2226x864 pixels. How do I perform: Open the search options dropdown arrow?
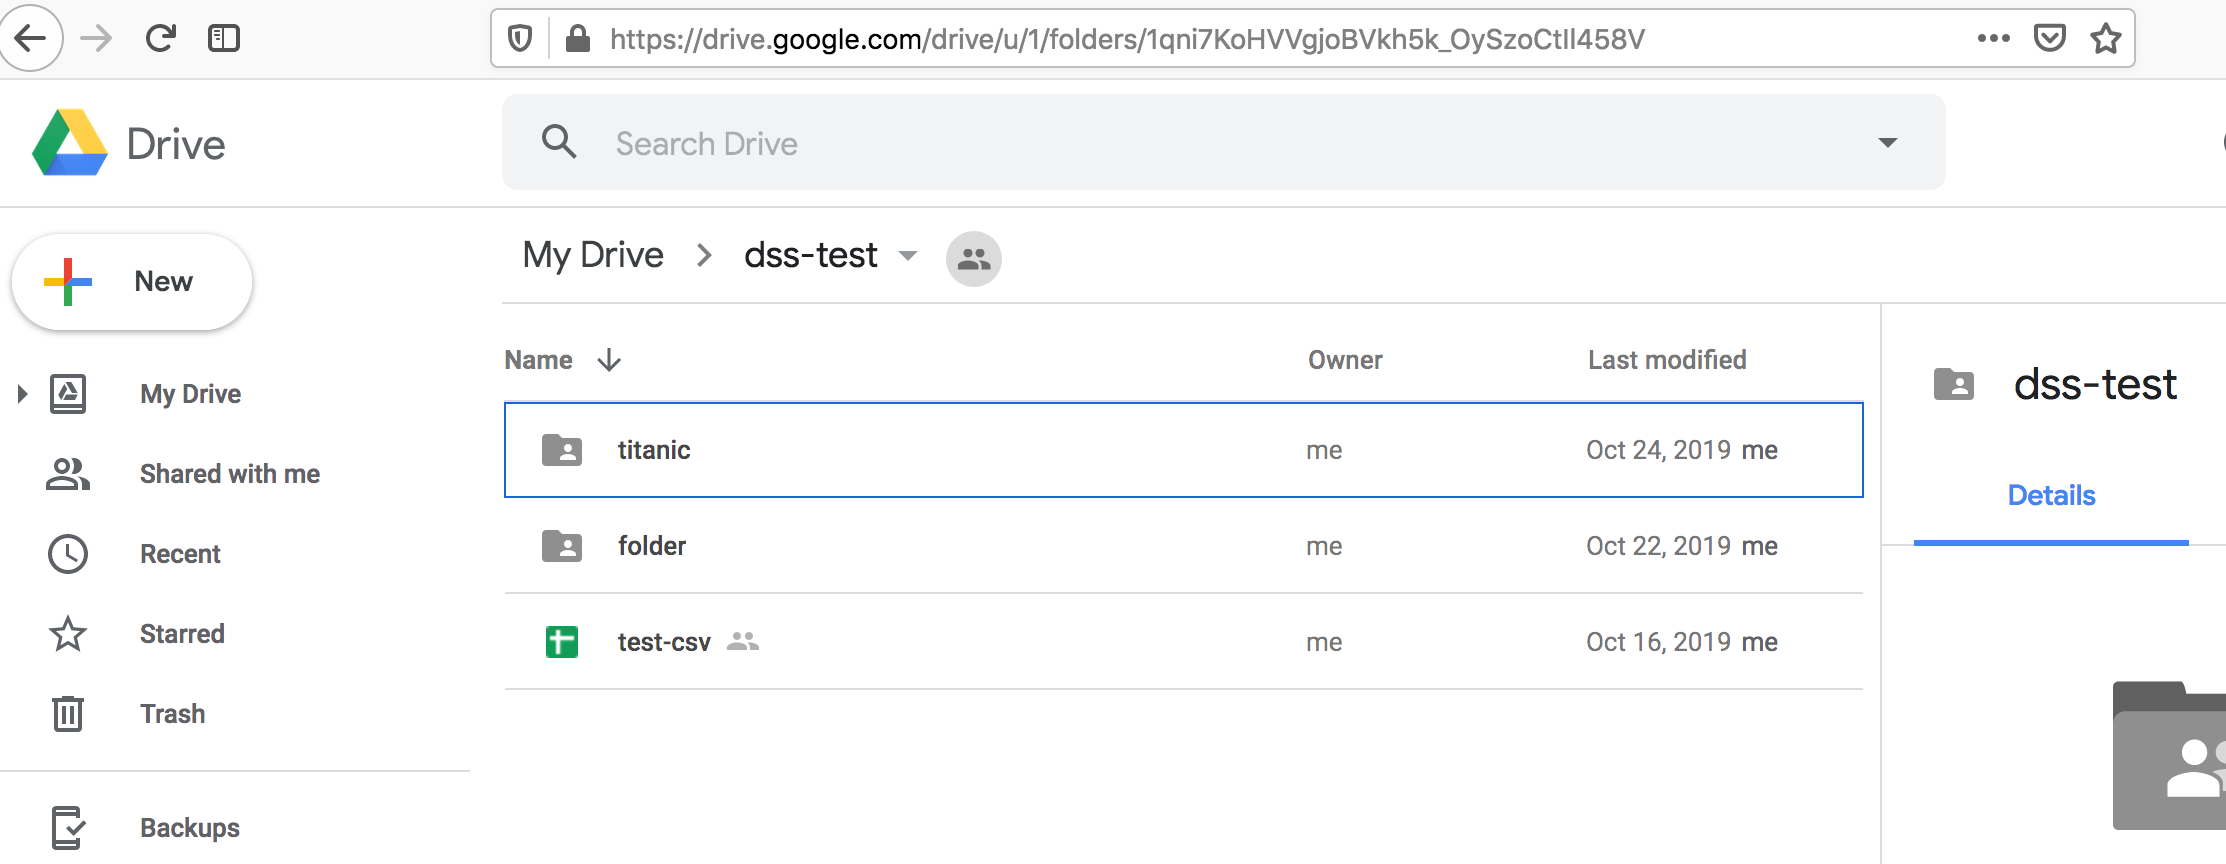coord(1888,143)
